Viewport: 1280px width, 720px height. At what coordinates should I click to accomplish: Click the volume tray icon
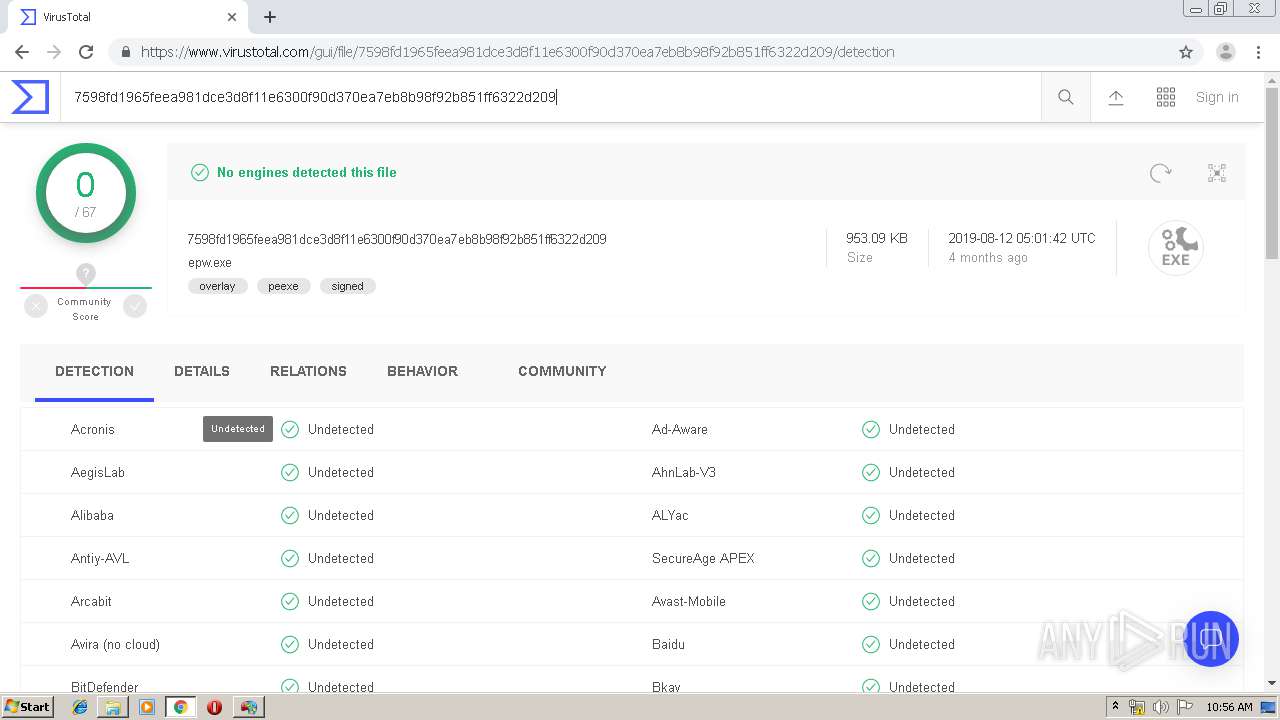tap(1161, 707)
